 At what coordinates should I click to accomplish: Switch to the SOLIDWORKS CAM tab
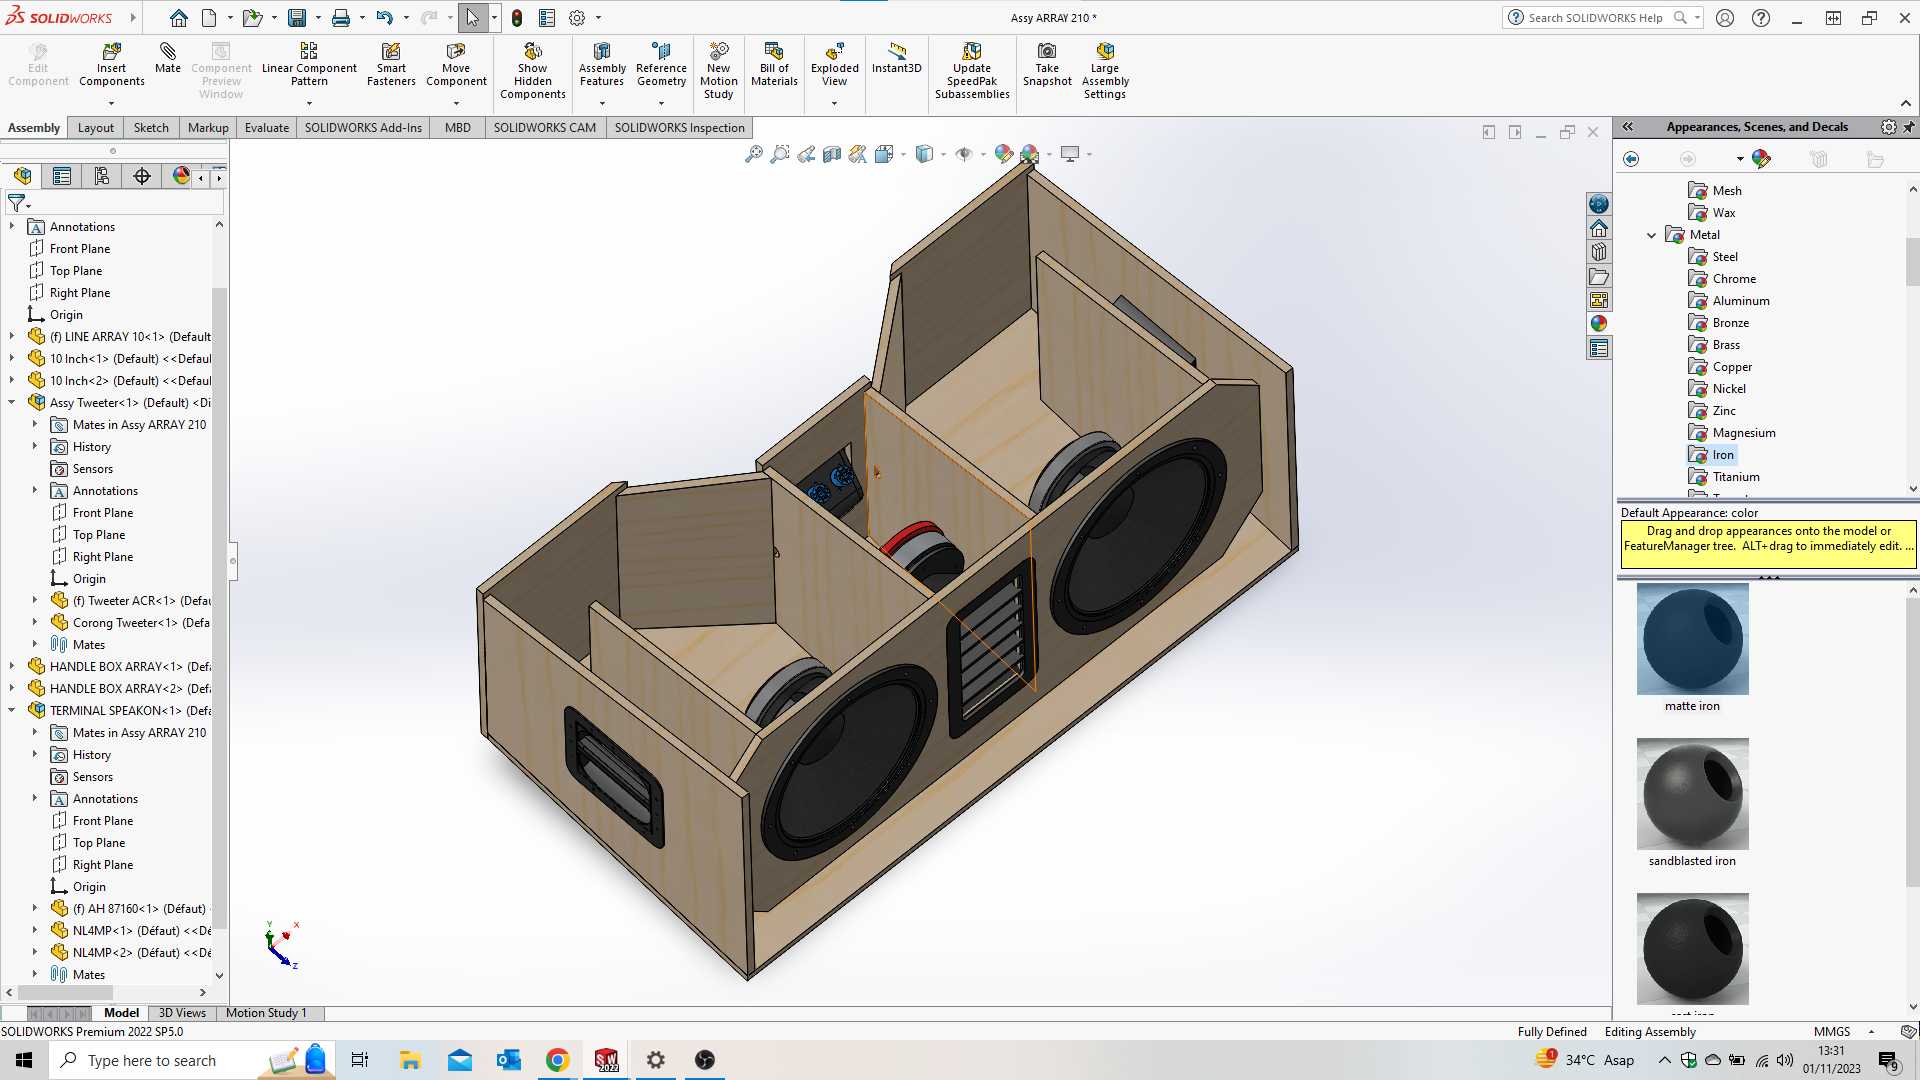pyautogui.click(x=545, y=128)
